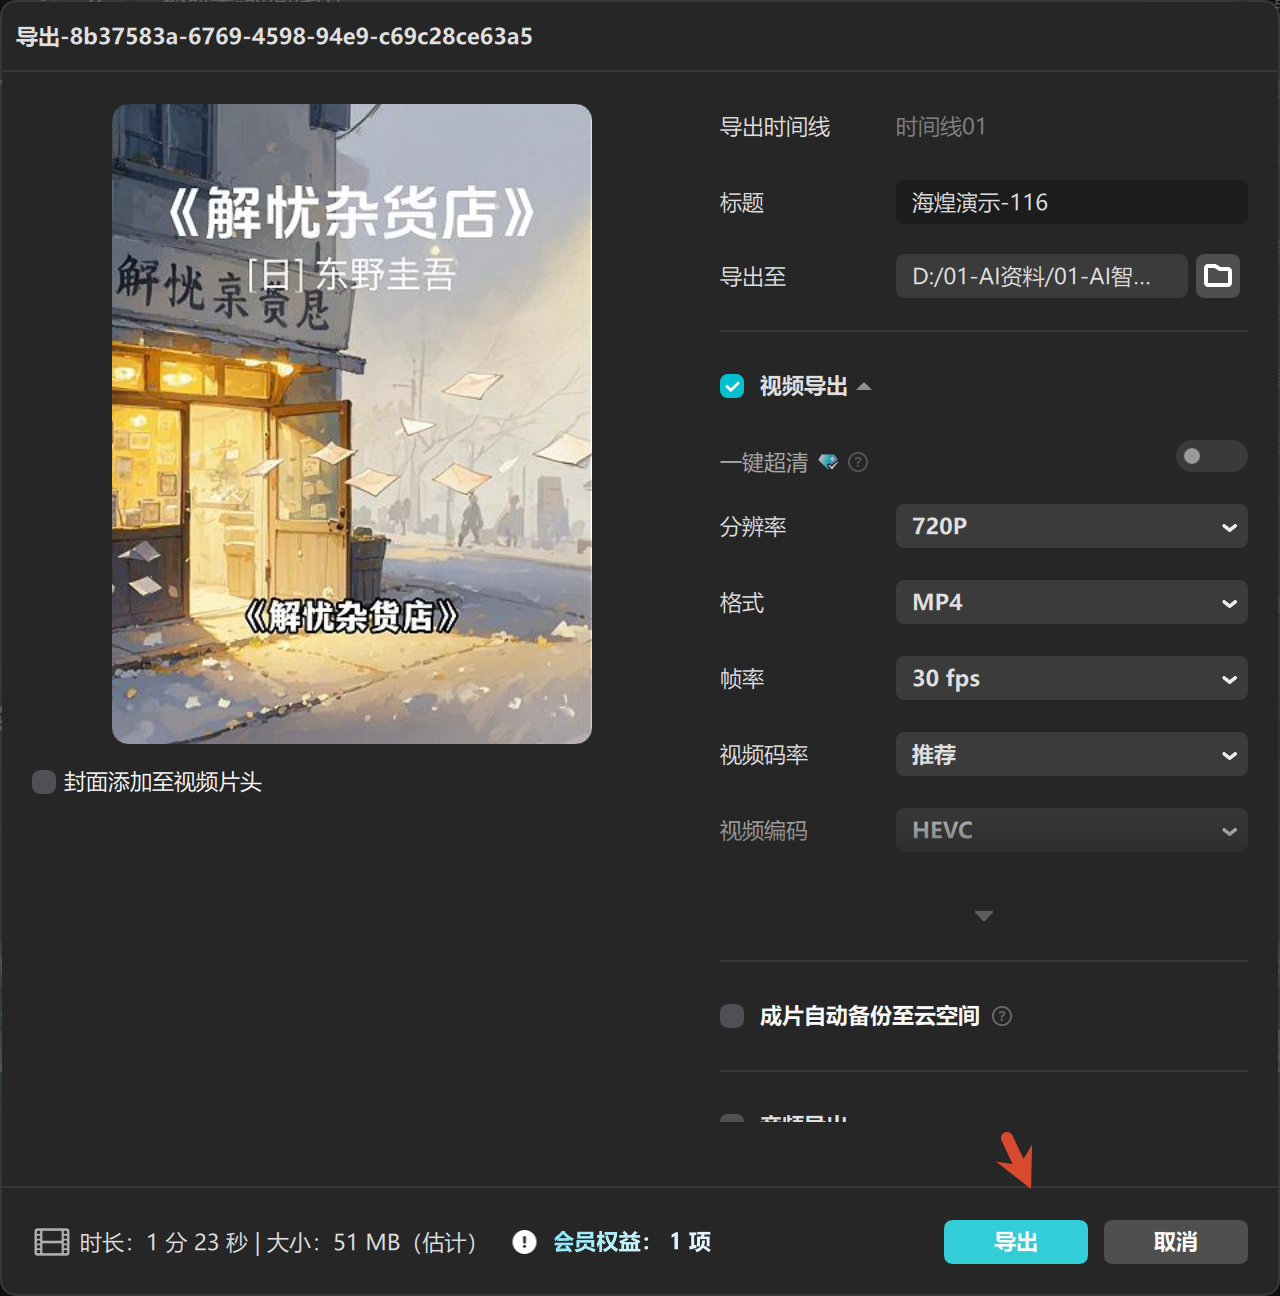Open folder browser beside the 导出至 path
This screenshot has width=1280, height=1296.
(1217, 276)
